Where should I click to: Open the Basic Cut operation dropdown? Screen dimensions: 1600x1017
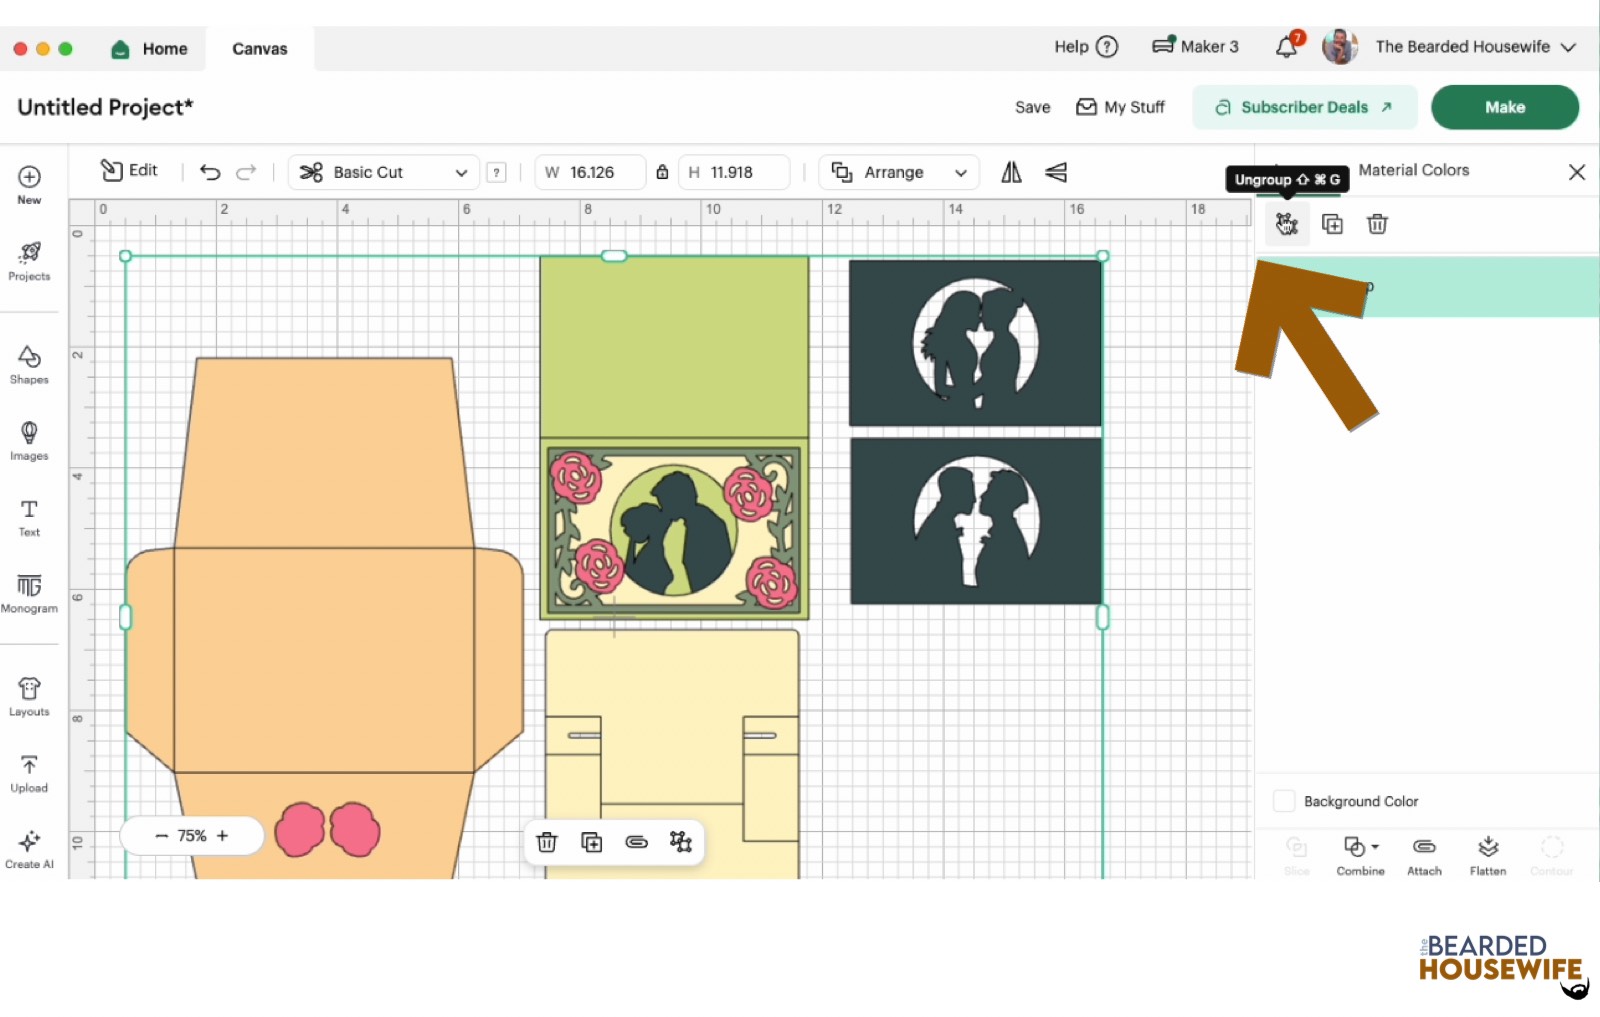click(383, 172)
